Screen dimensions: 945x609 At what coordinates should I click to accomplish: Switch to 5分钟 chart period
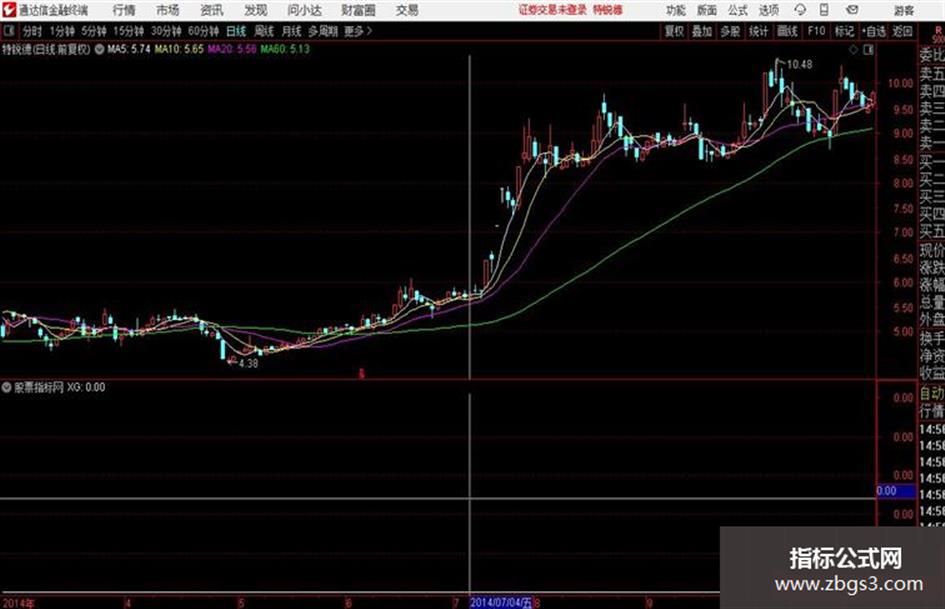[x=93, y=31]
